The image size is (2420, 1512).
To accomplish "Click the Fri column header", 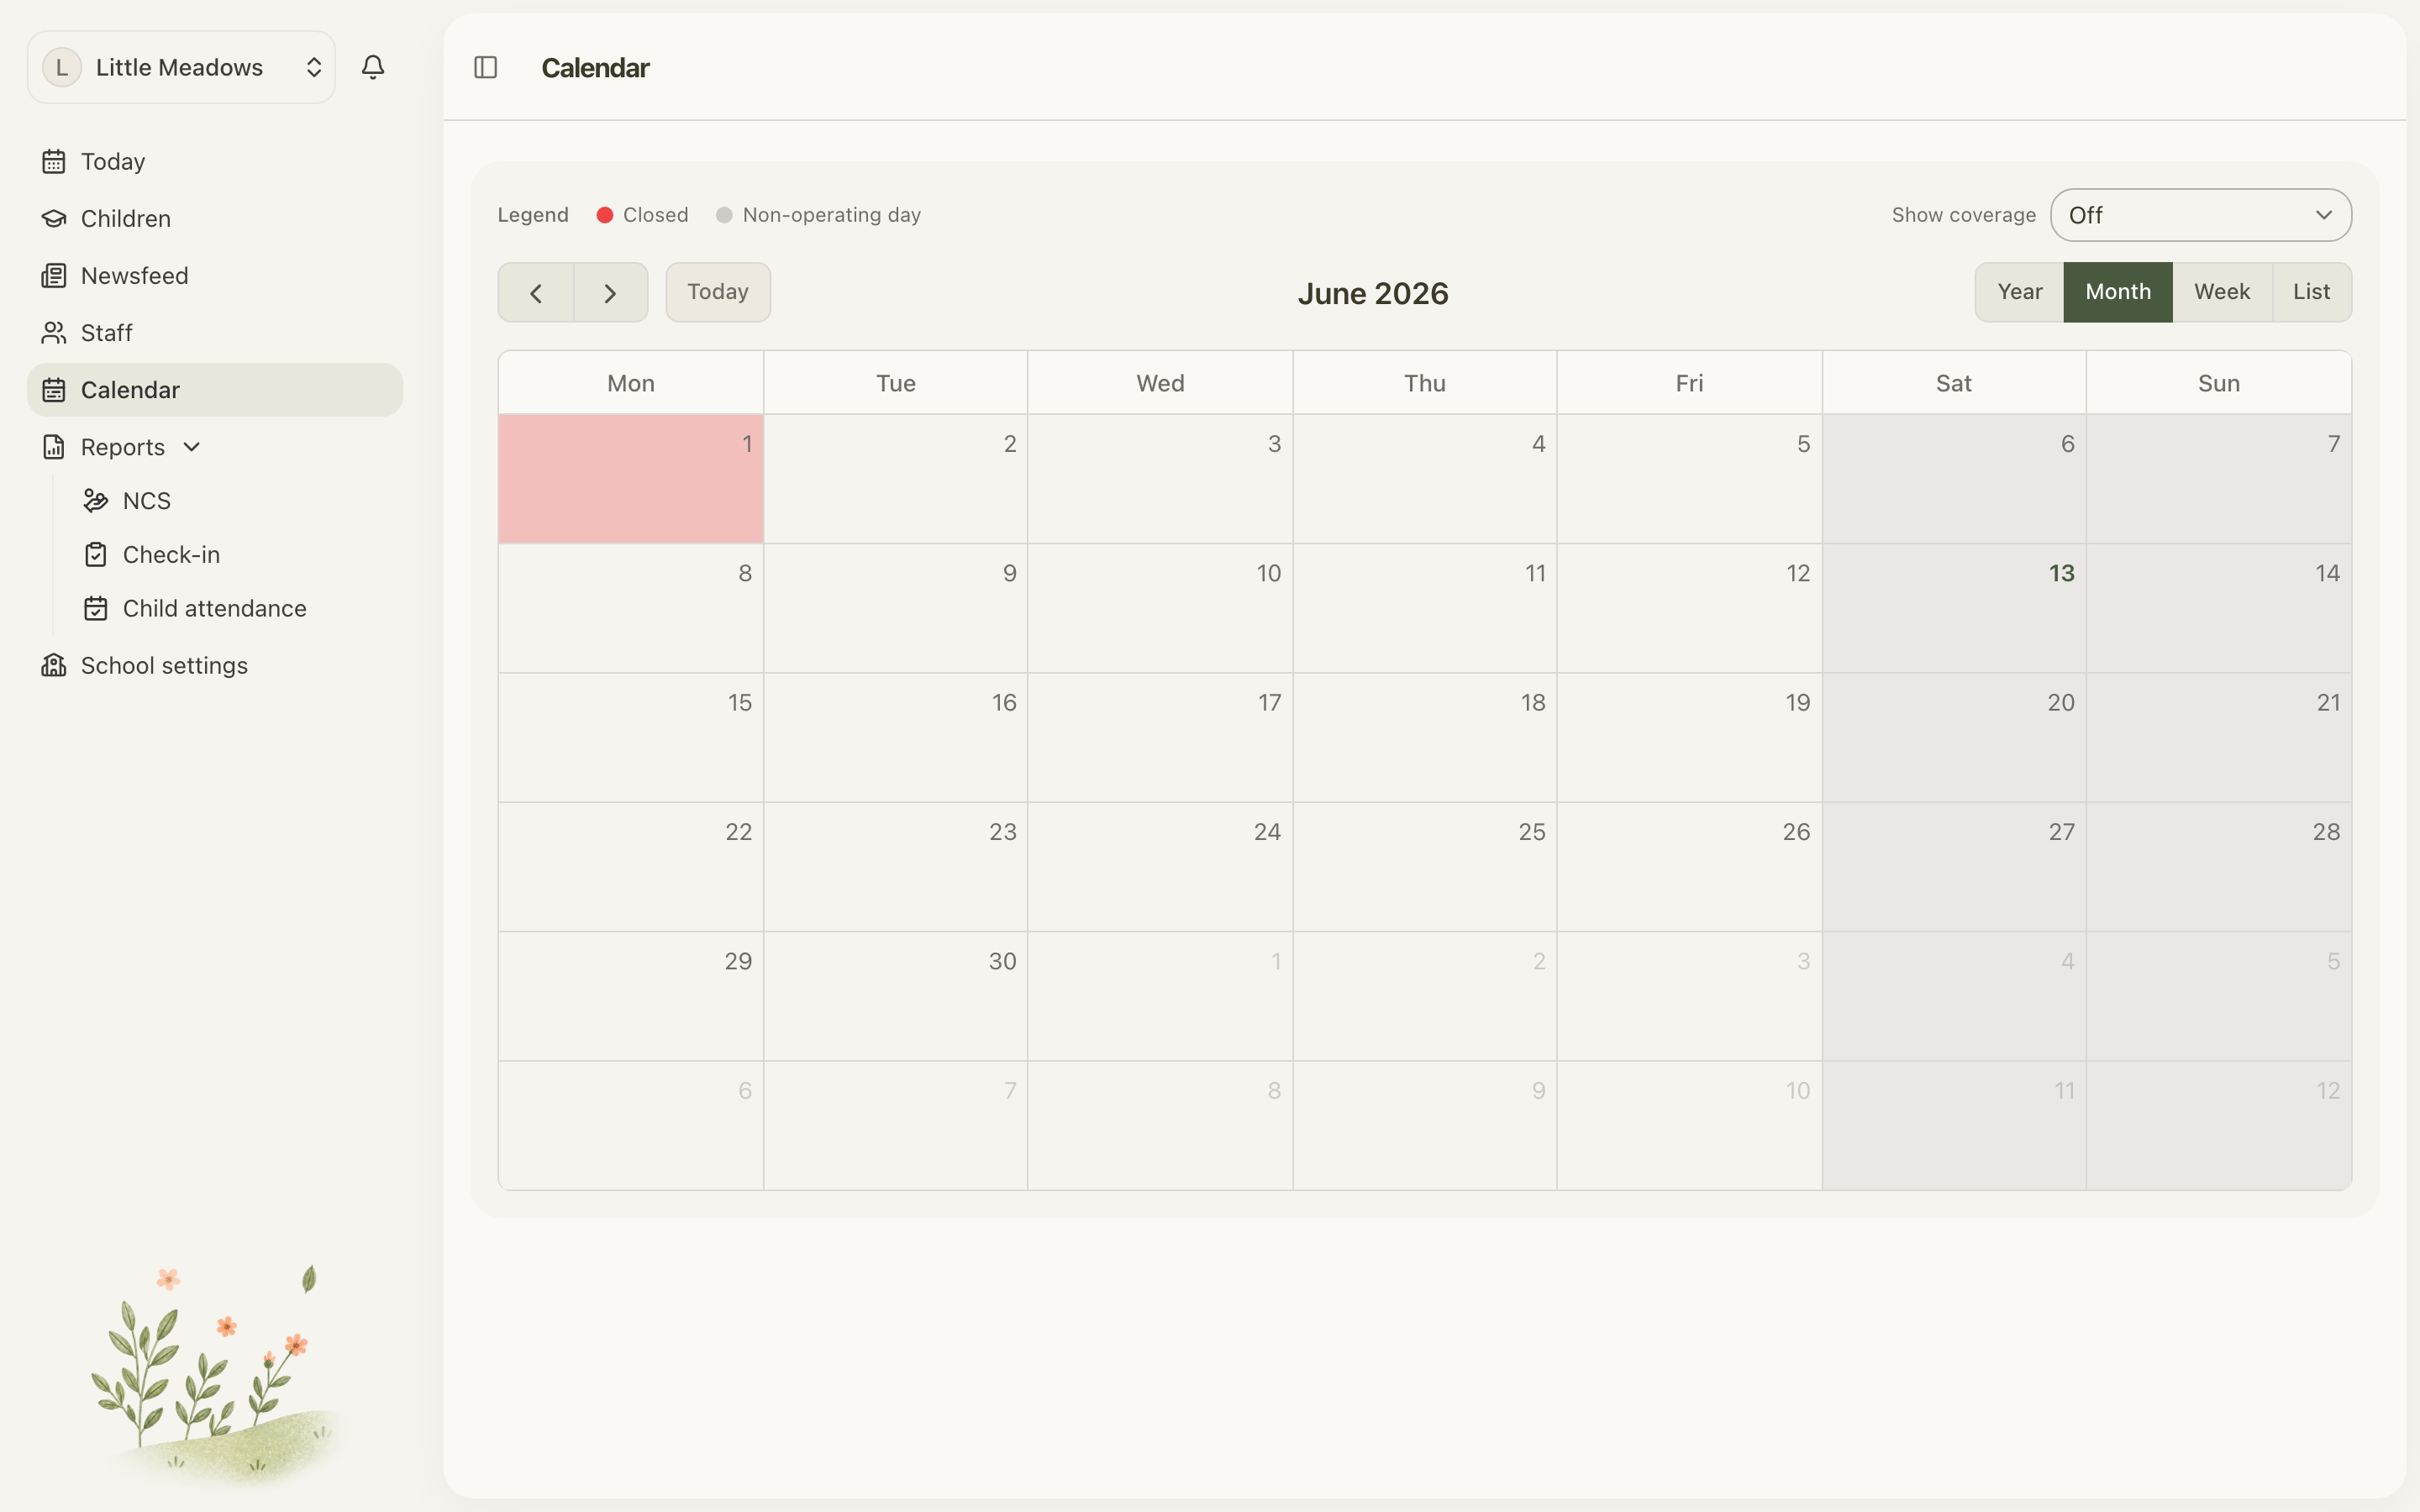I will (x=1690, y=383).
